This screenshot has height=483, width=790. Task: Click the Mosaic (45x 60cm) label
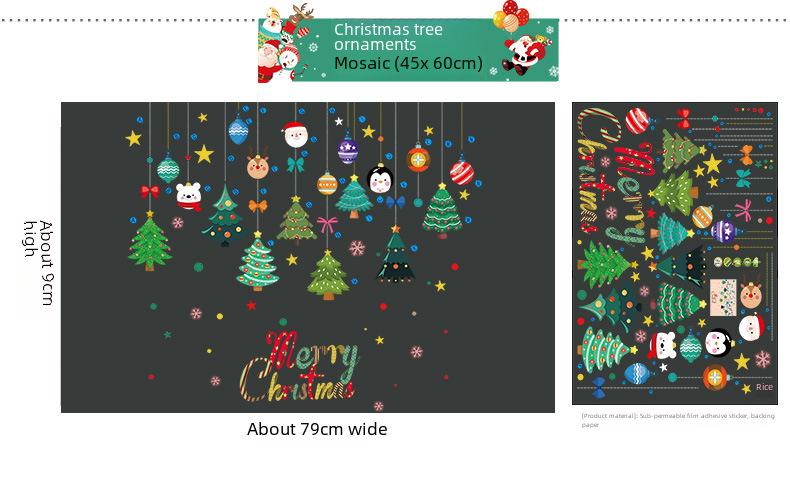point(409,63)
